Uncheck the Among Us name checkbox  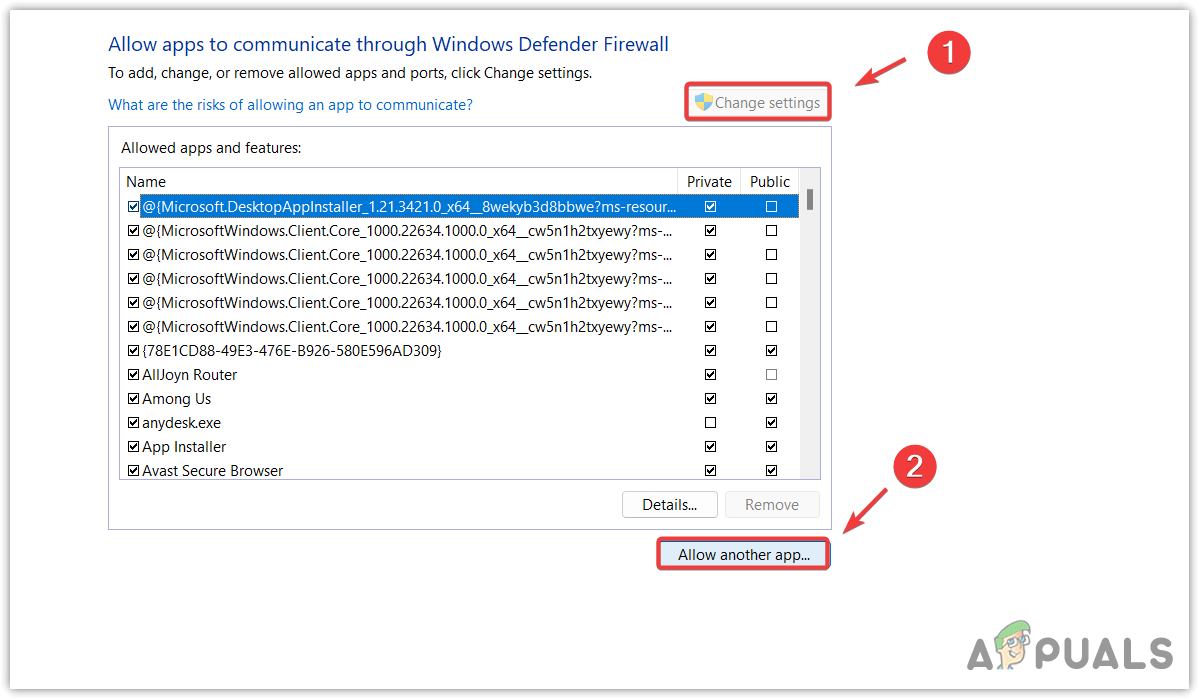pyautogui.click(x=134, y=398)
